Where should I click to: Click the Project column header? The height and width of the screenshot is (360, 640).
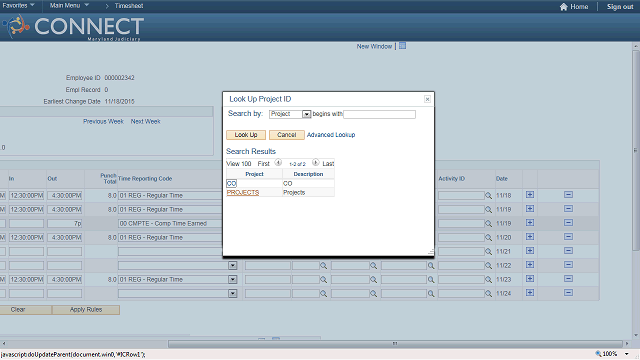254,174
